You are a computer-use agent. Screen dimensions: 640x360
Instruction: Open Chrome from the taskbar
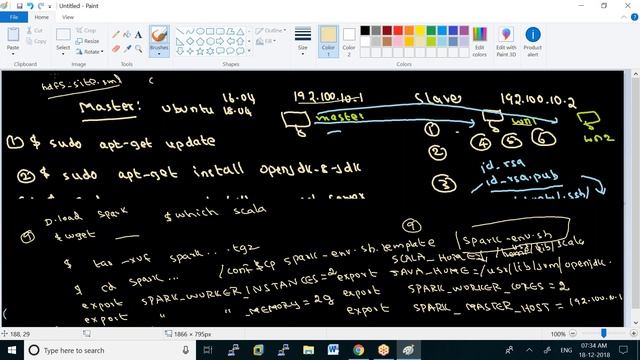pos(358,350)
